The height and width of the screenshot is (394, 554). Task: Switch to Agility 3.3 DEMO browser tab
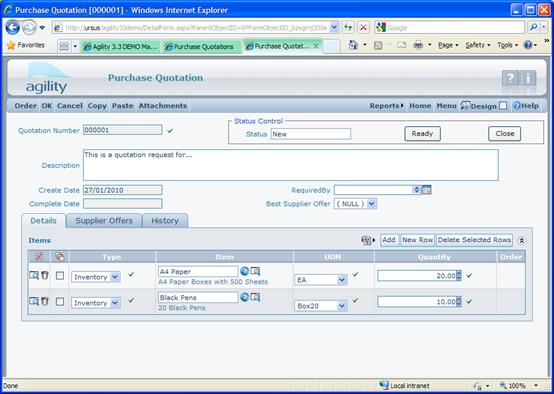121,46
